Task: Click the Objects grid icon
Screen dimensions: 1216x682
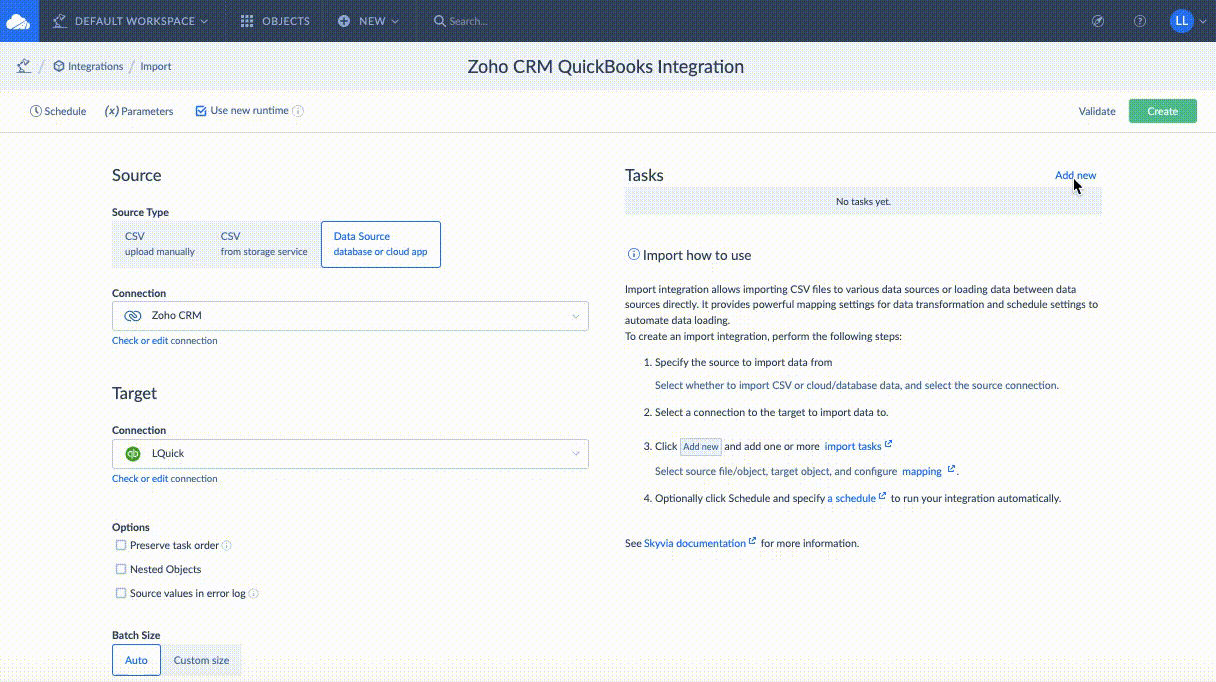Action: tap(247, 21)
